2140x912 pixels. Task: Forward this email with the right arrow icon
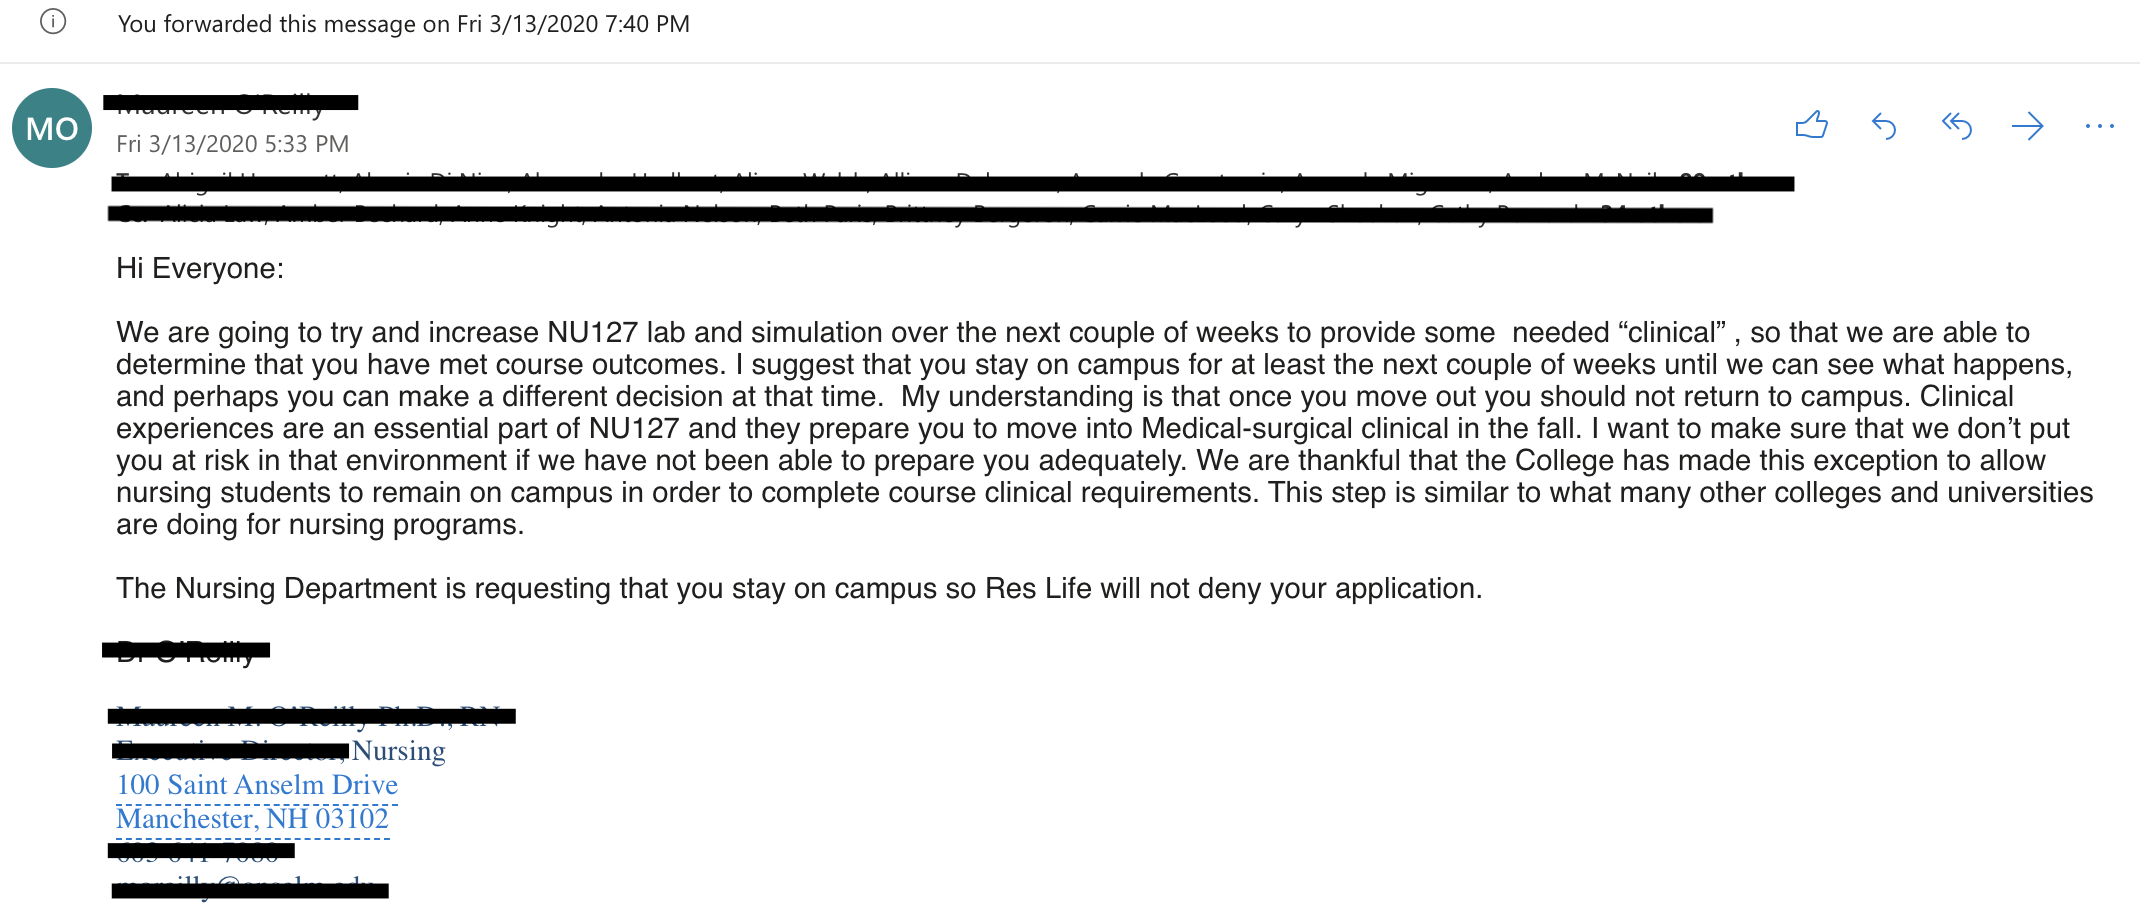click(x=2027, y=126)
